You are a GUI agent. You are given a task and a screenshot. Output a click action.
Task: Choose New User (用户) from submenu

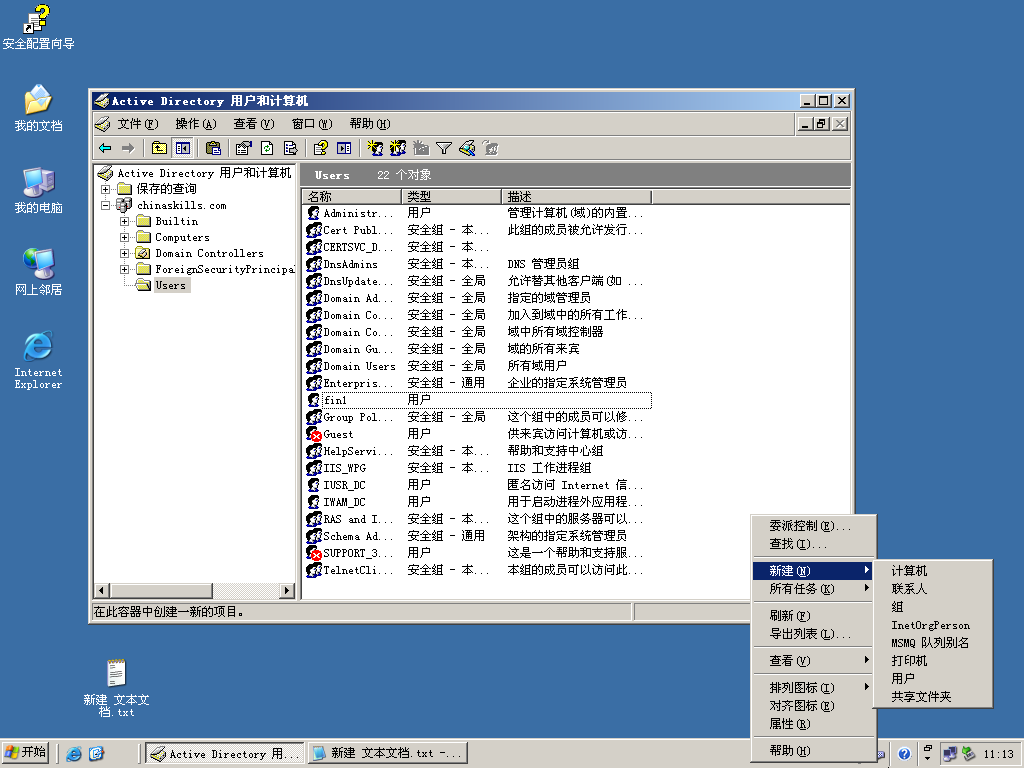(933, 679)
